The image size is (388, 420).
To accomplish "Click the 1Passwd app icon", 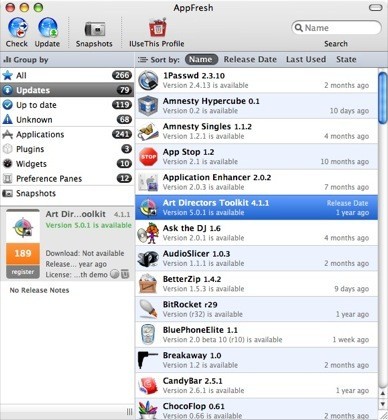I will point(148,80).
